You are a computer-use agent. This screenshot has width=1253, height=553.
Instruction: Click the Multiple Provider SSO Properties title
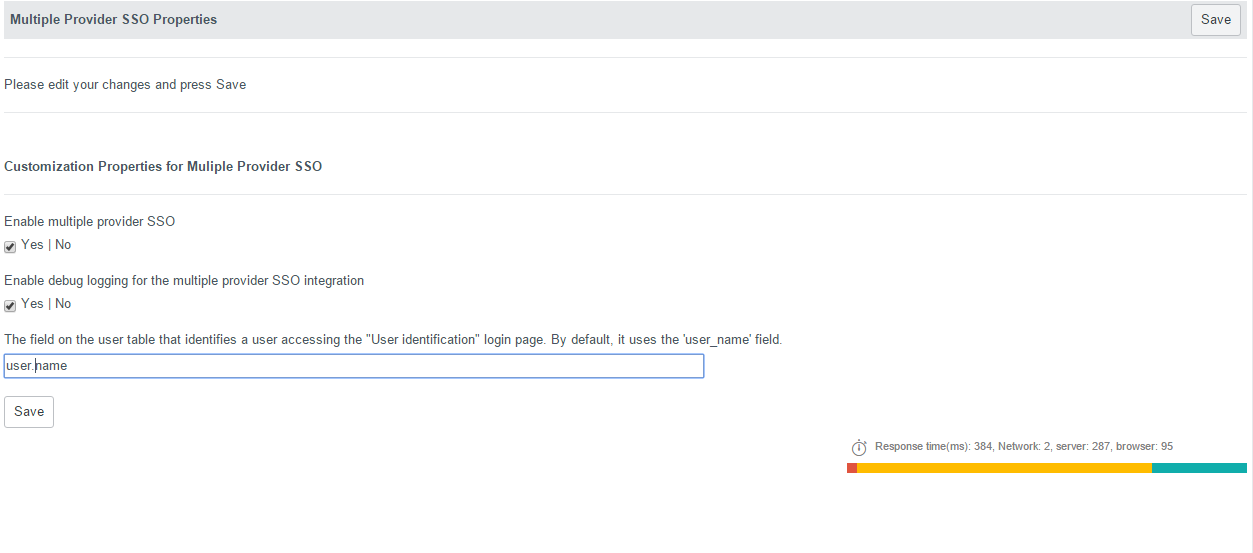(113, 20)
